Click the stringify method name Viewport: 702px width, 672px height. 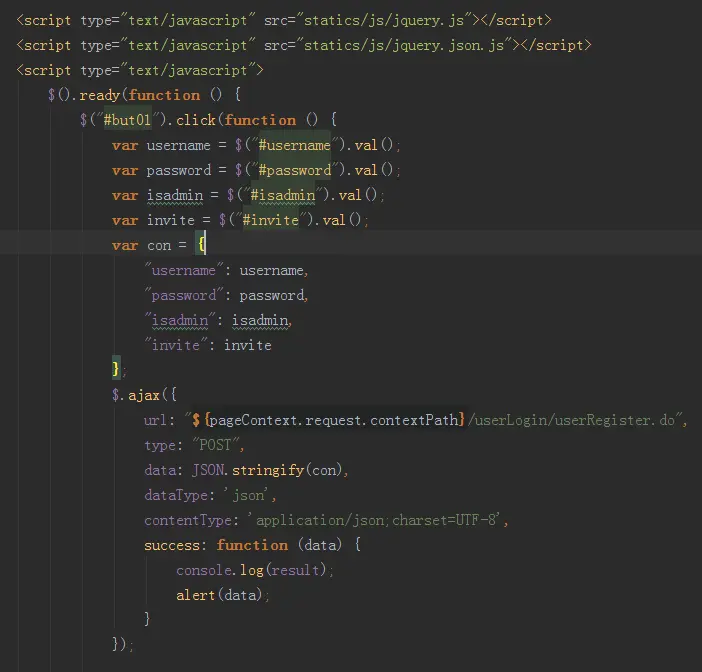click(x=268, y=470)
